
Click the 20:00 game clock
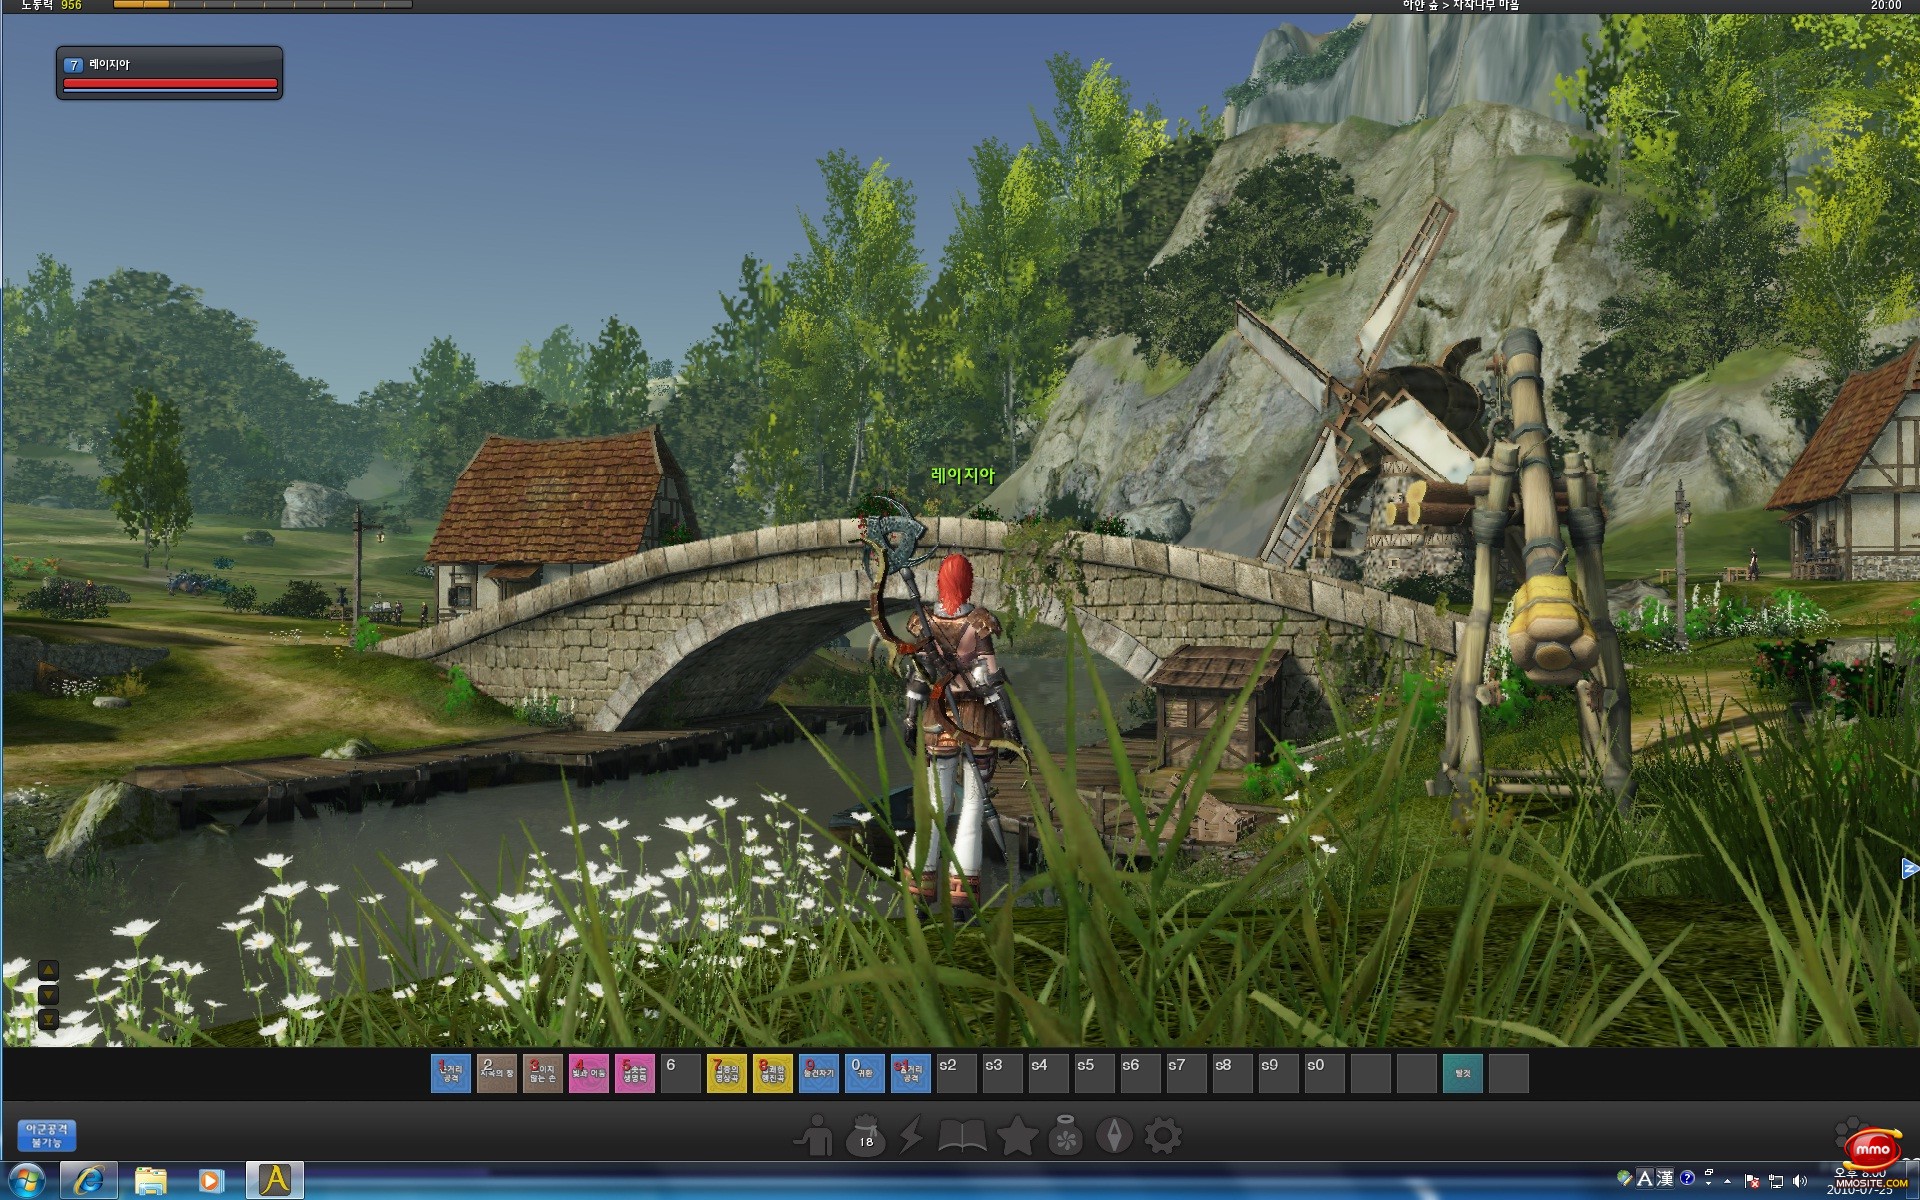1886,5
